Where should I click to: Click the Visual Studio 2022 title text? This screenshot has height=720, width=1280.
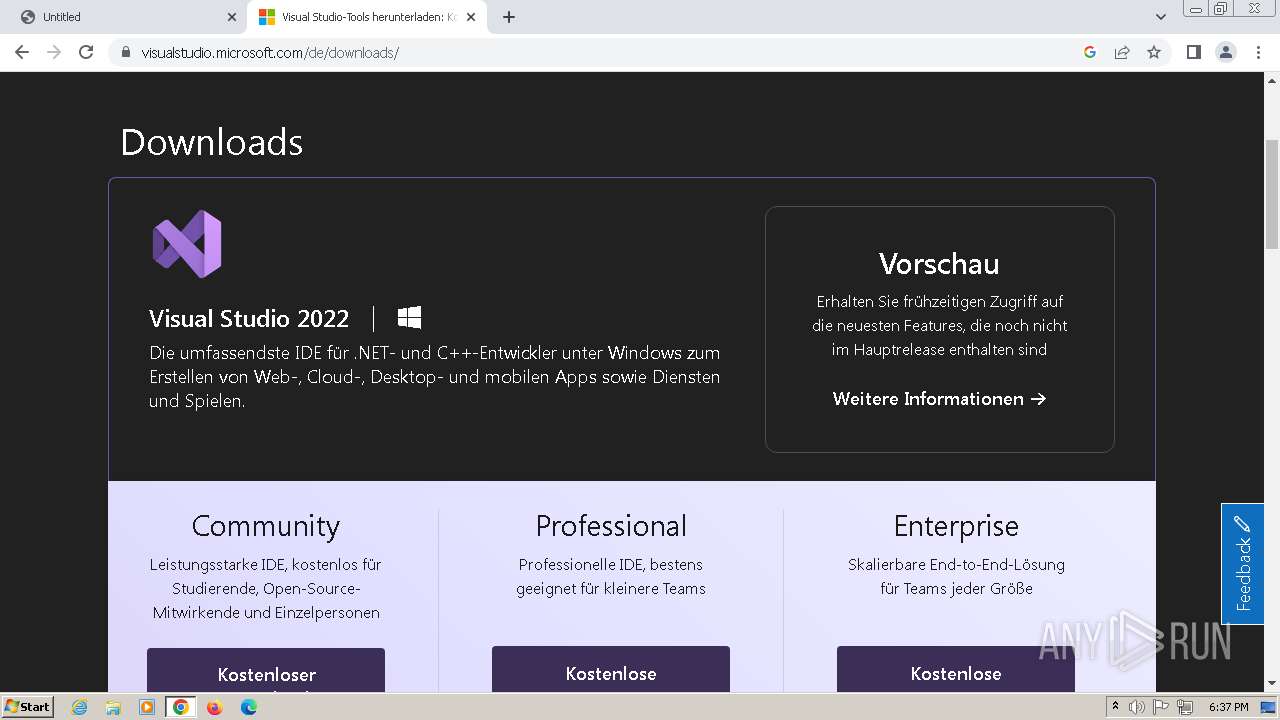(249, 319)
